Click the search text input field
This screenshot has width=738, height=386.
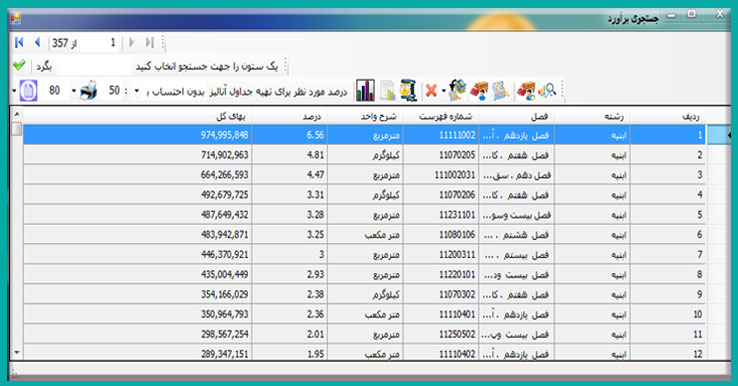(94, 66)
